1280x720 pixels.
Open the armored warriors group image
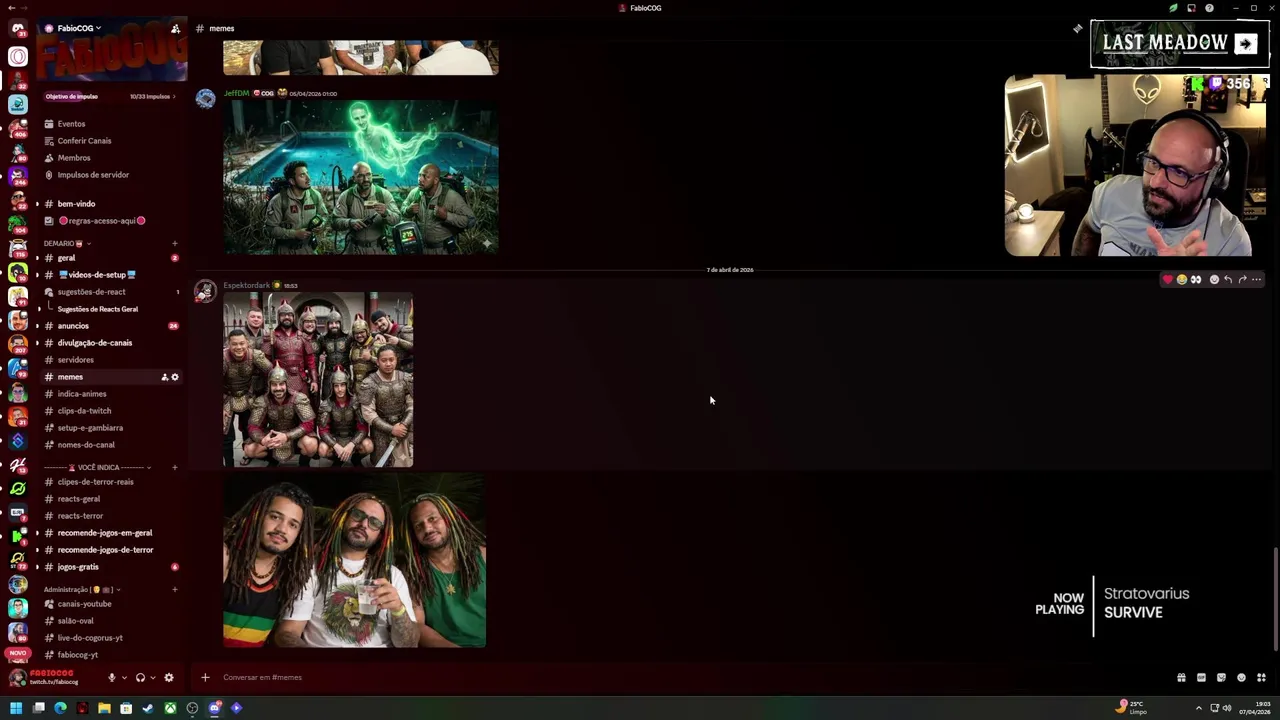[318, 380]
